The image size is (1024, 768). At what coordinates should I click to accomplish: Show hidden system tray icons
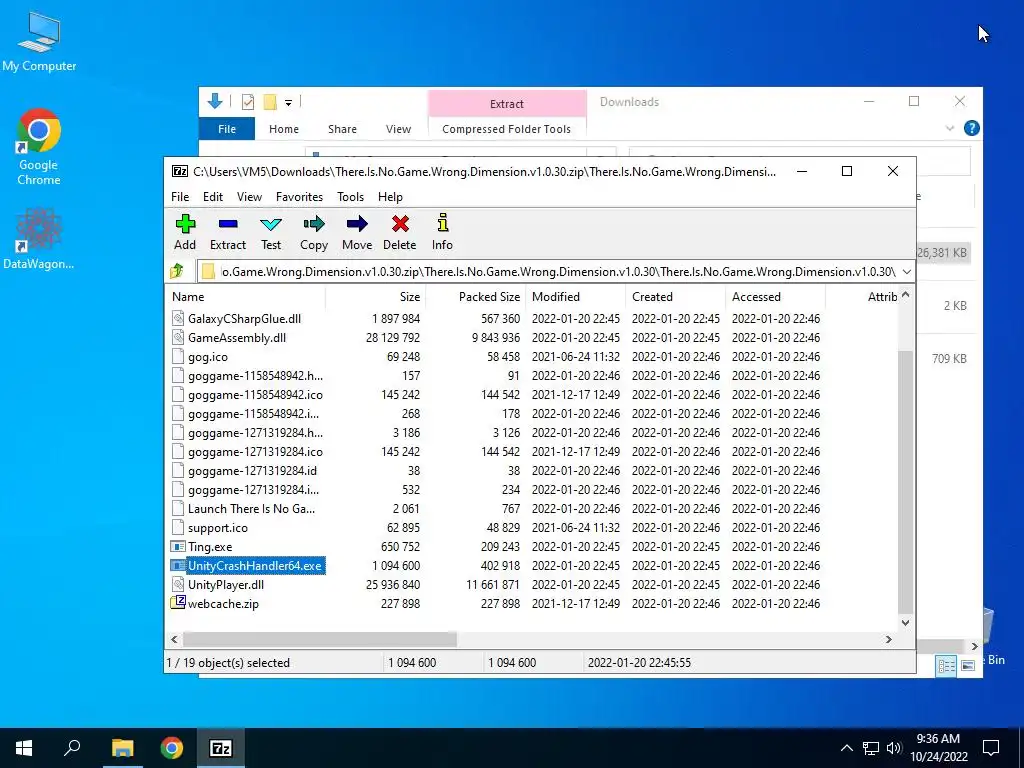(x=846, y=748)
